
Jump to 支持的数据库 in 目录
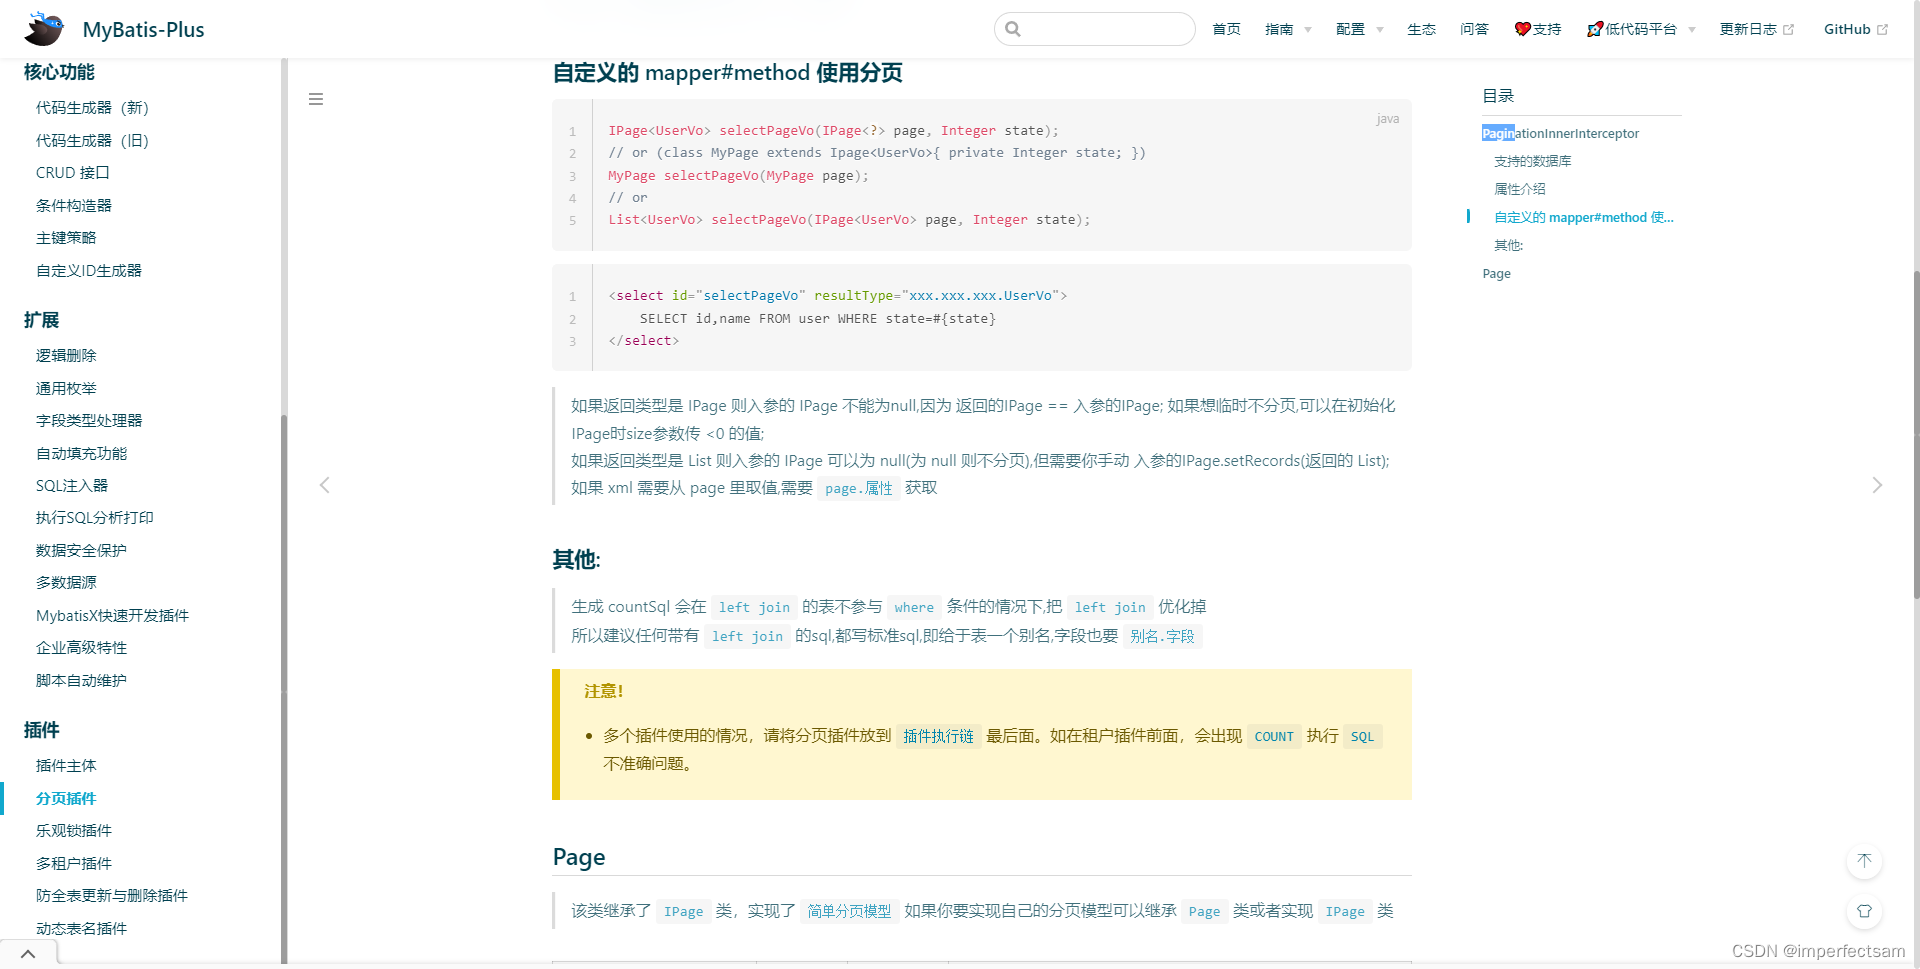[1533, 161]
